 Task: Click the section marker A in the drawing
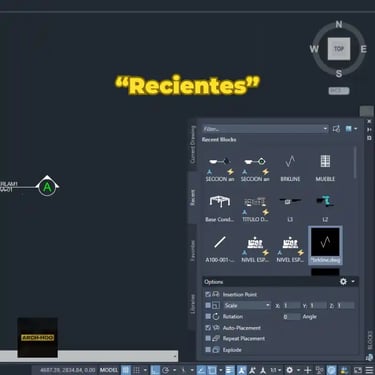47,187
